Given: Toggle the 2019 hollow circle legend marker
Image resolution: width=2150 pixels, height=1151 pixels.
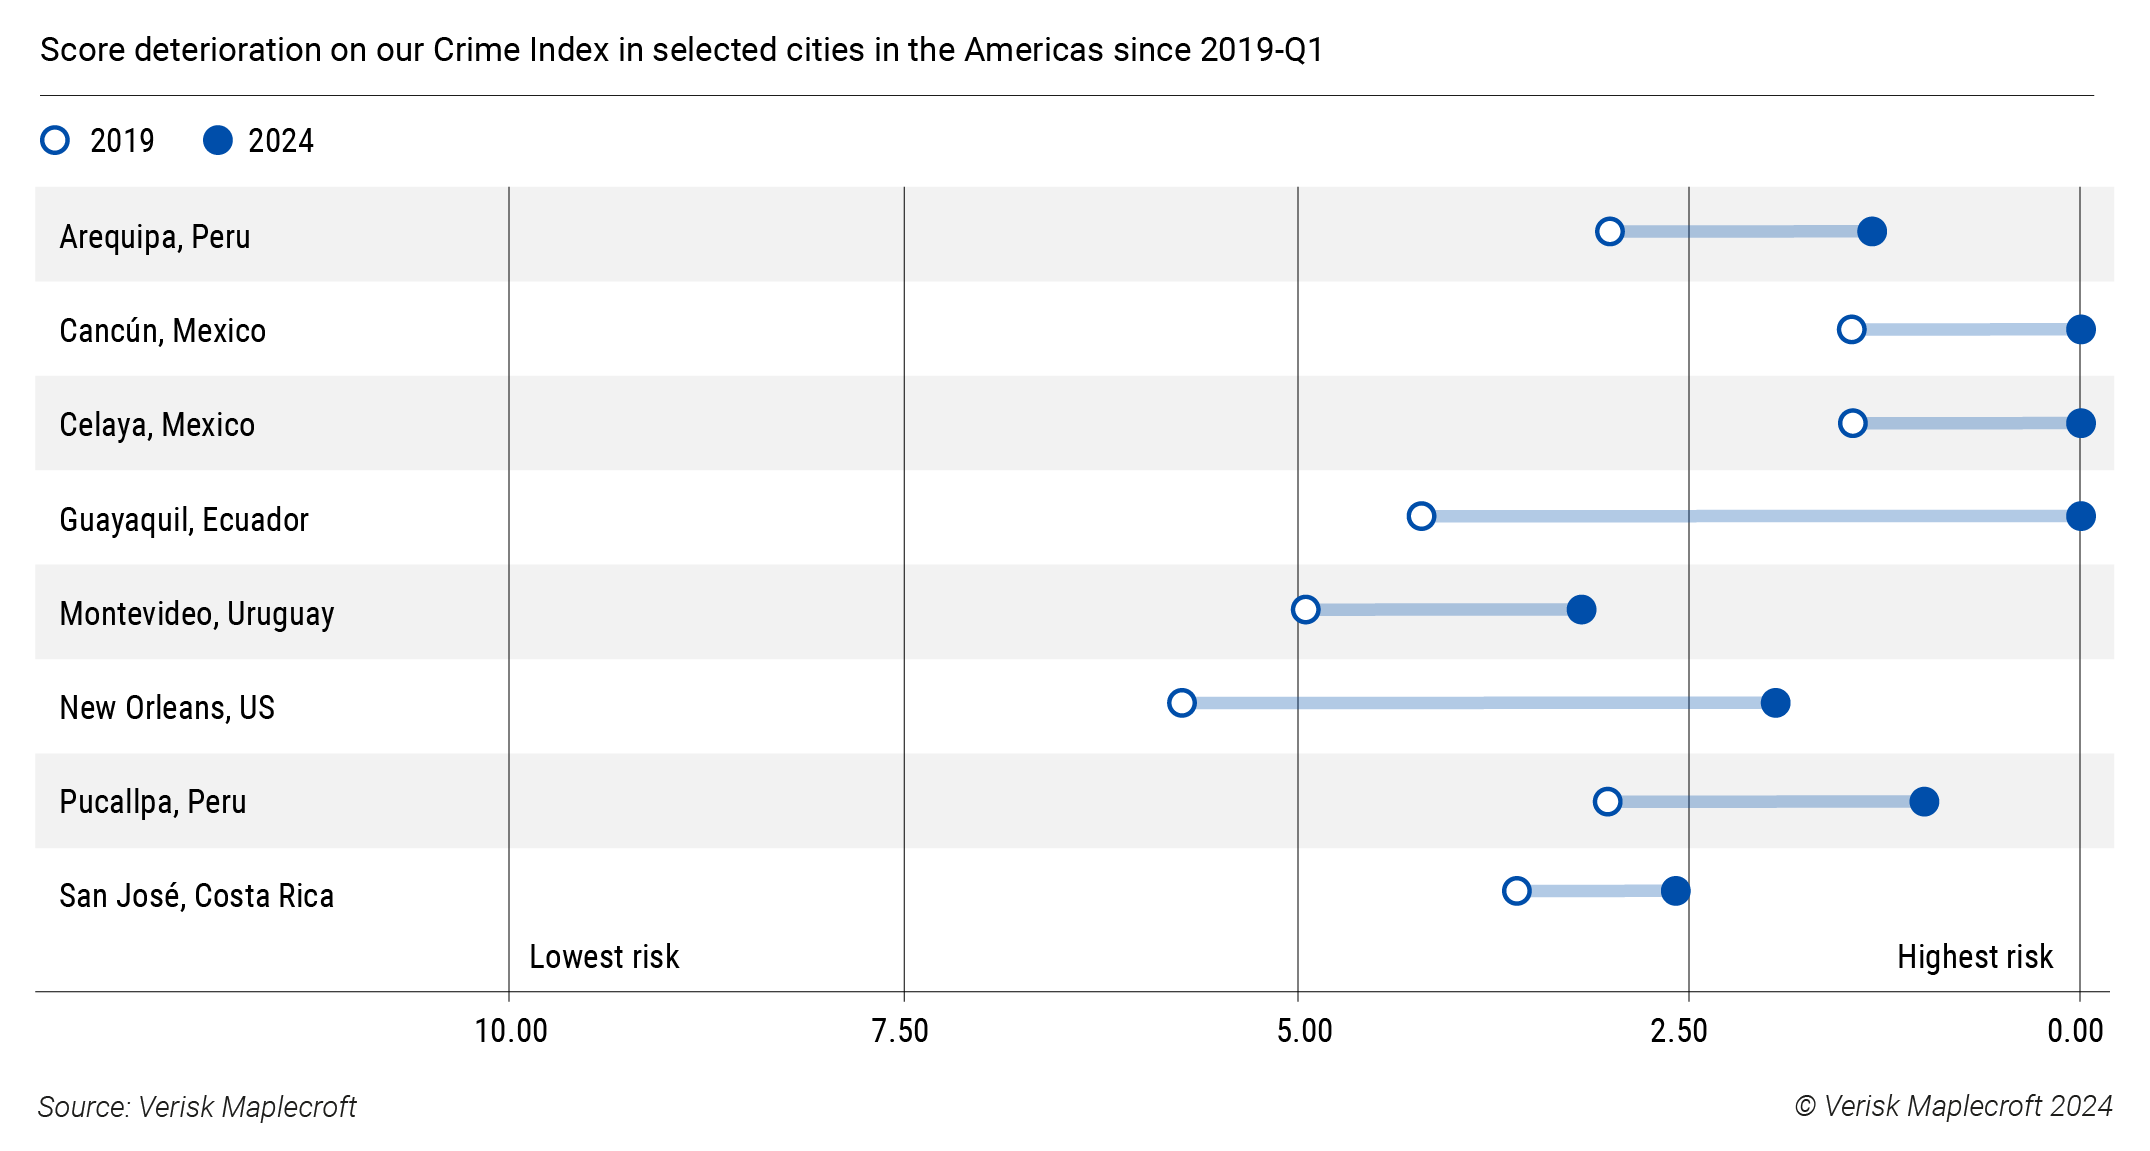Looking at the screenshot, I should click(x=55, y=141).
